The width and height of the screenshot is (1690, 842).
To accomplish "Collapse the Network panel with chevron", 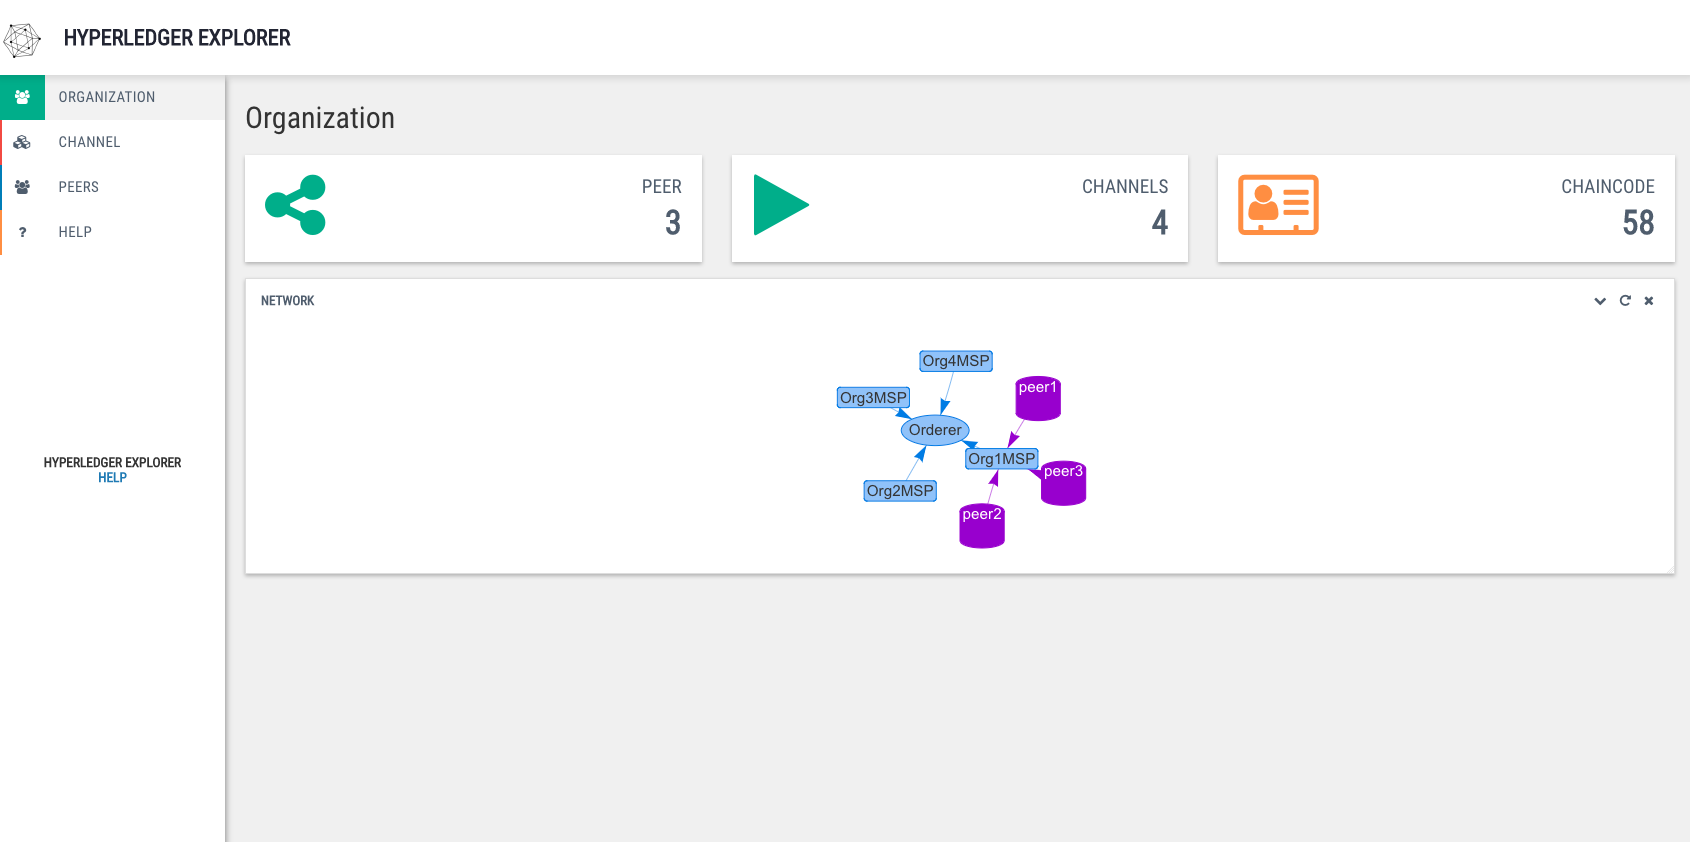I will (x=1600, y=301).
